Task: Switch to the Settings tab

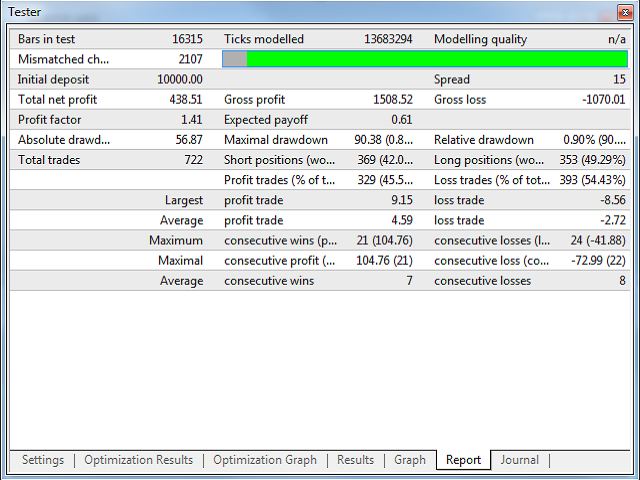Action: 43,460
